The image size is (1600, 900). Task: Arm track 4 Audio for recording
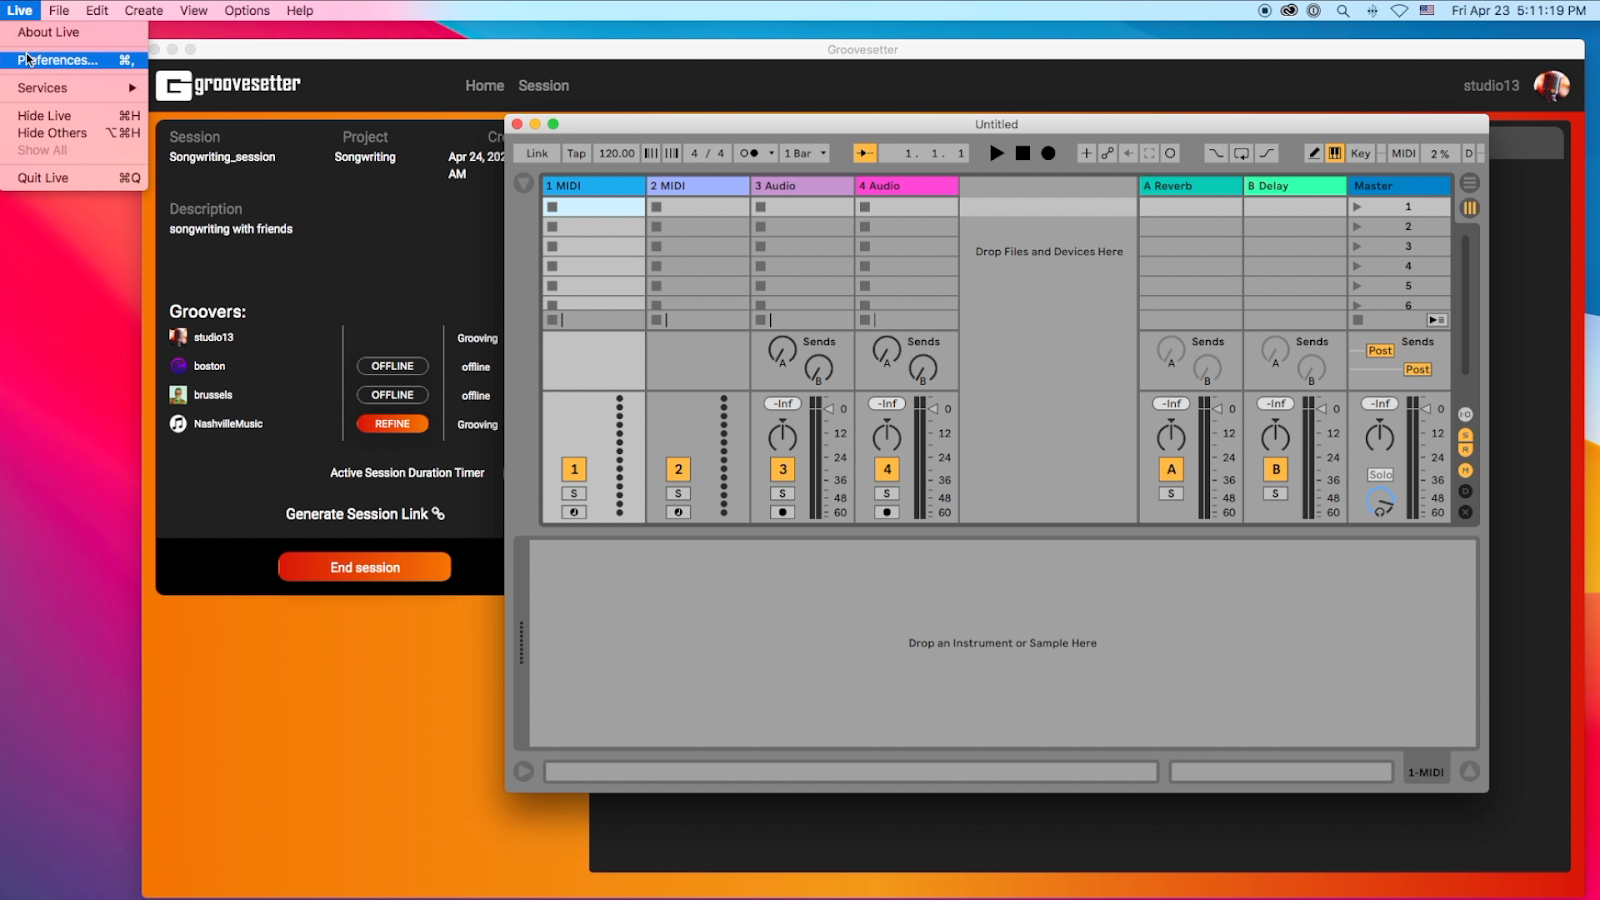[887, 512]
